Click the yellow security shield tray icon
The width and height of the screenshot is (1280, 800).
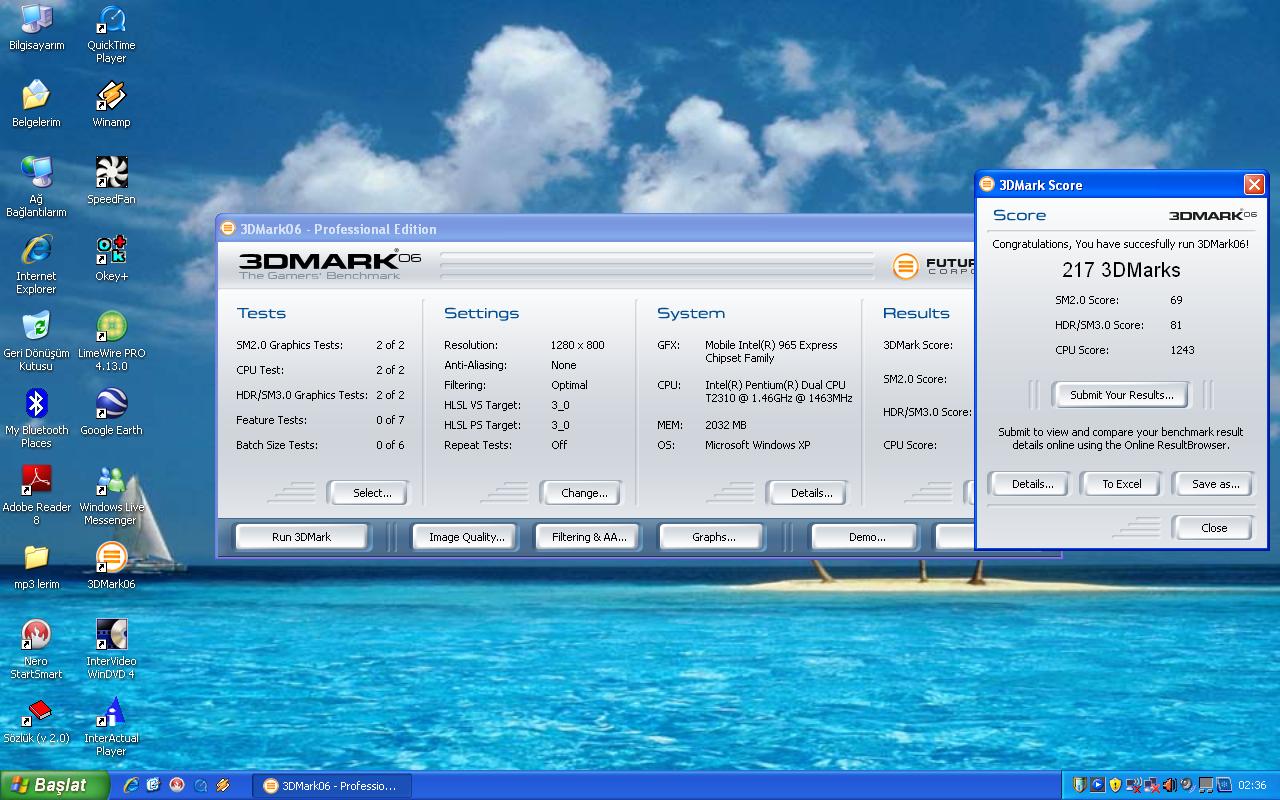point(1115,785)
